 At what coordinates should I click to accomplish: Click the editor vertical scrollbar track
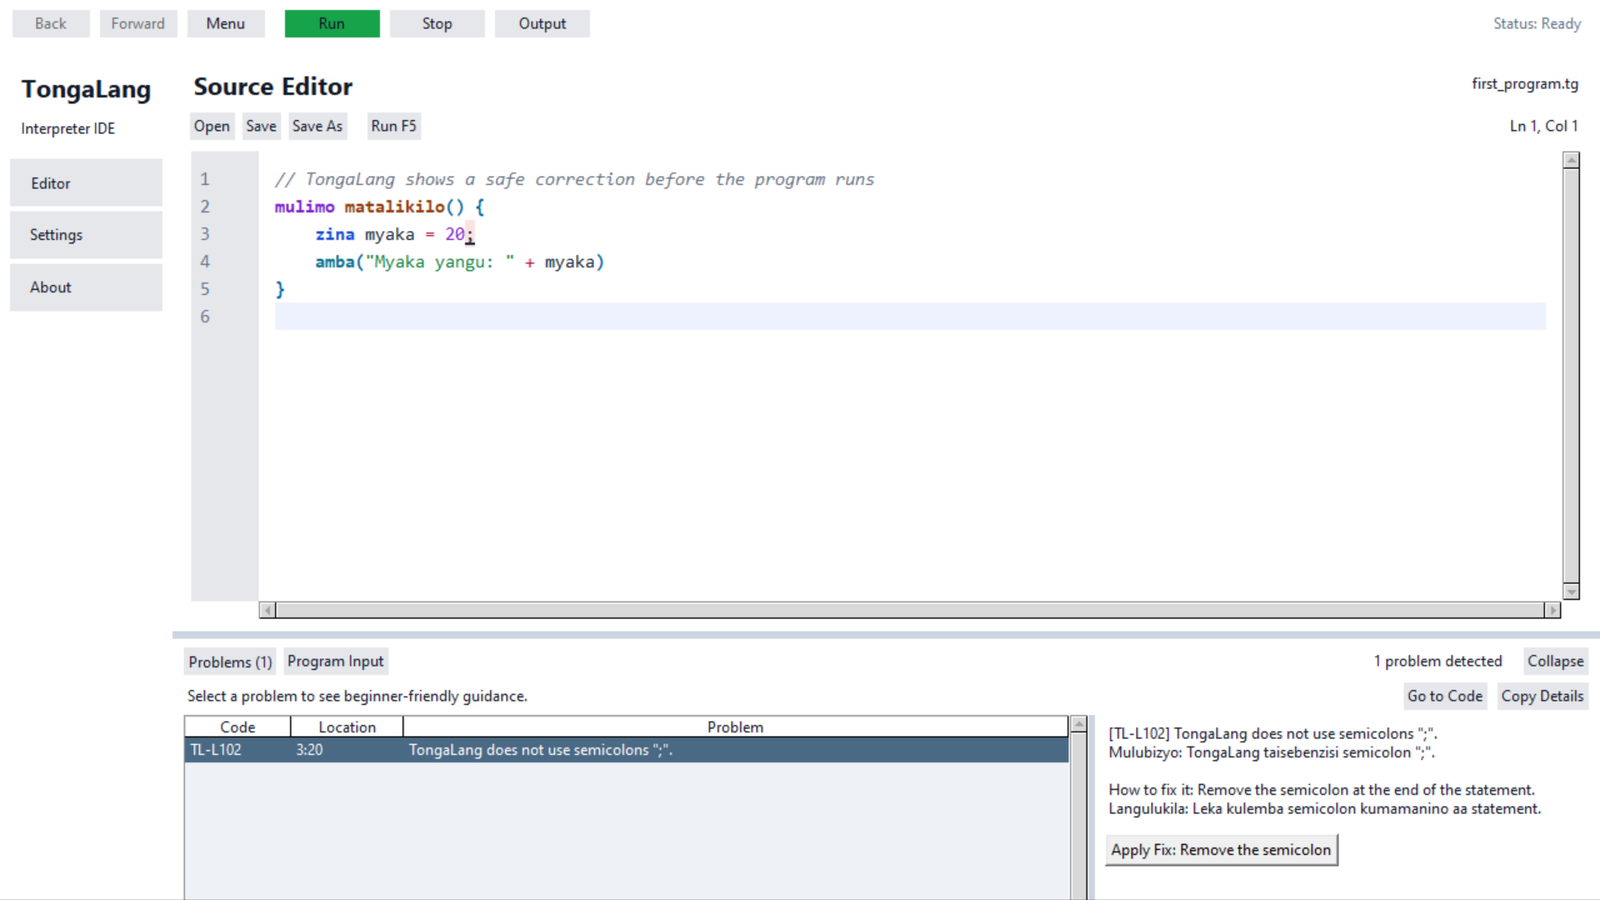1571,376
